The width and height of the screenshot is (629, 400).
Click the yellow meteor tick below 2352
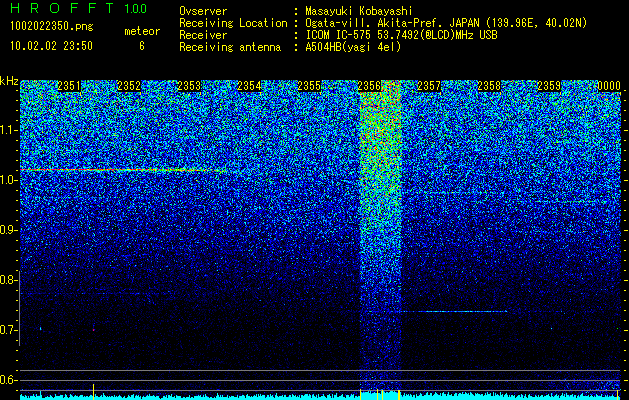pyautogui.click(x=93, y=391)
